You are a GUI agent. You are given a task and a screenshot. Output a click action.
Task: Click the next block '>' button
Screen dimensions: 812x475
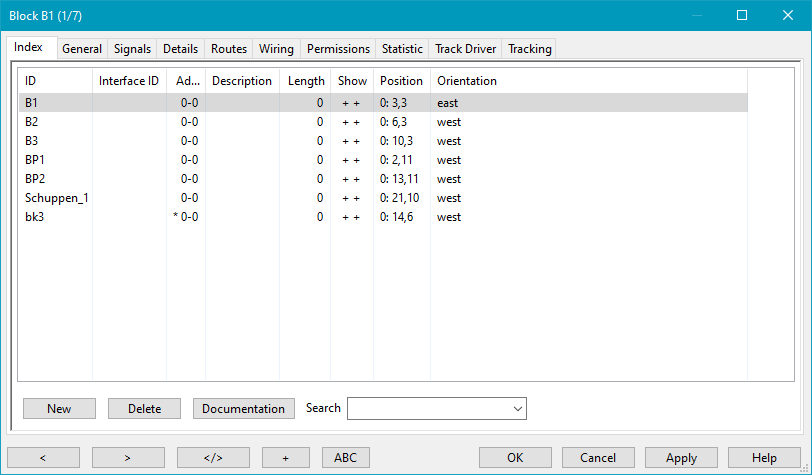[128, 457]
